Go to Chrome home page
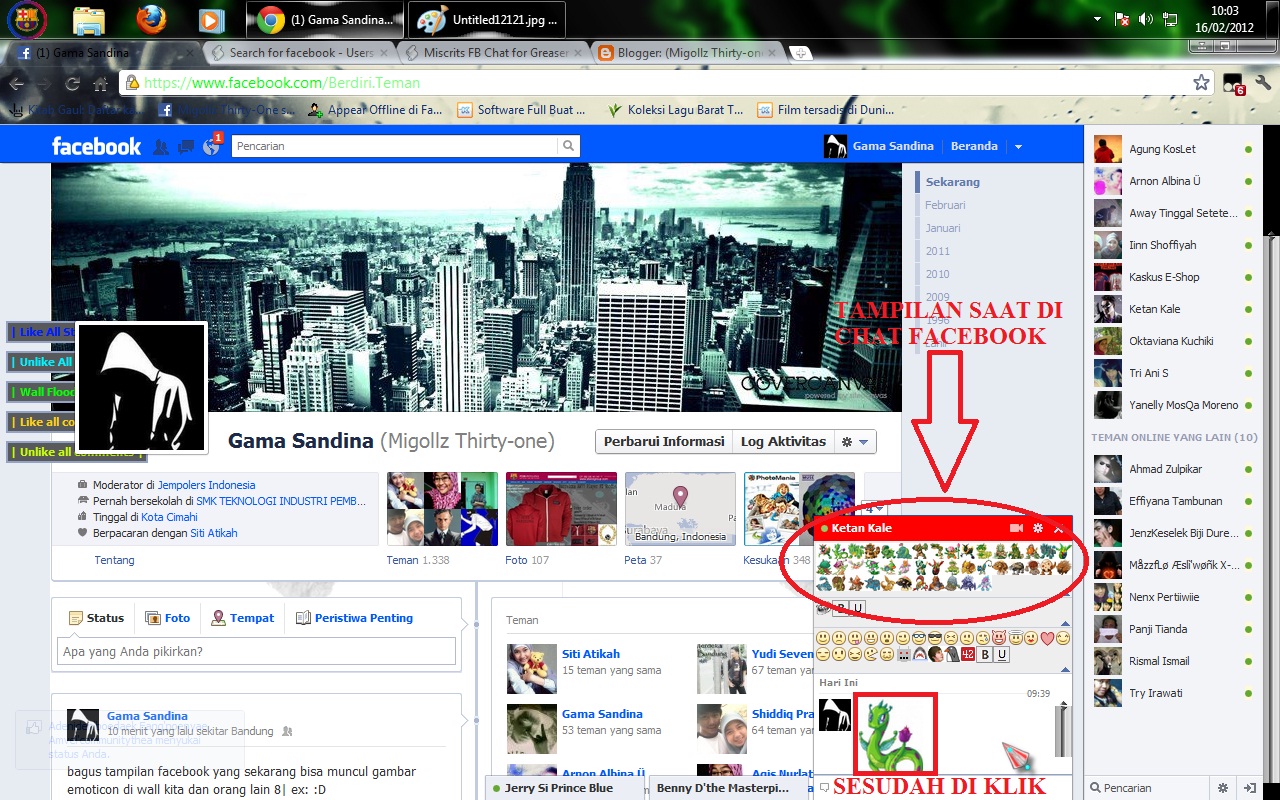 click(x=100, y=83)
